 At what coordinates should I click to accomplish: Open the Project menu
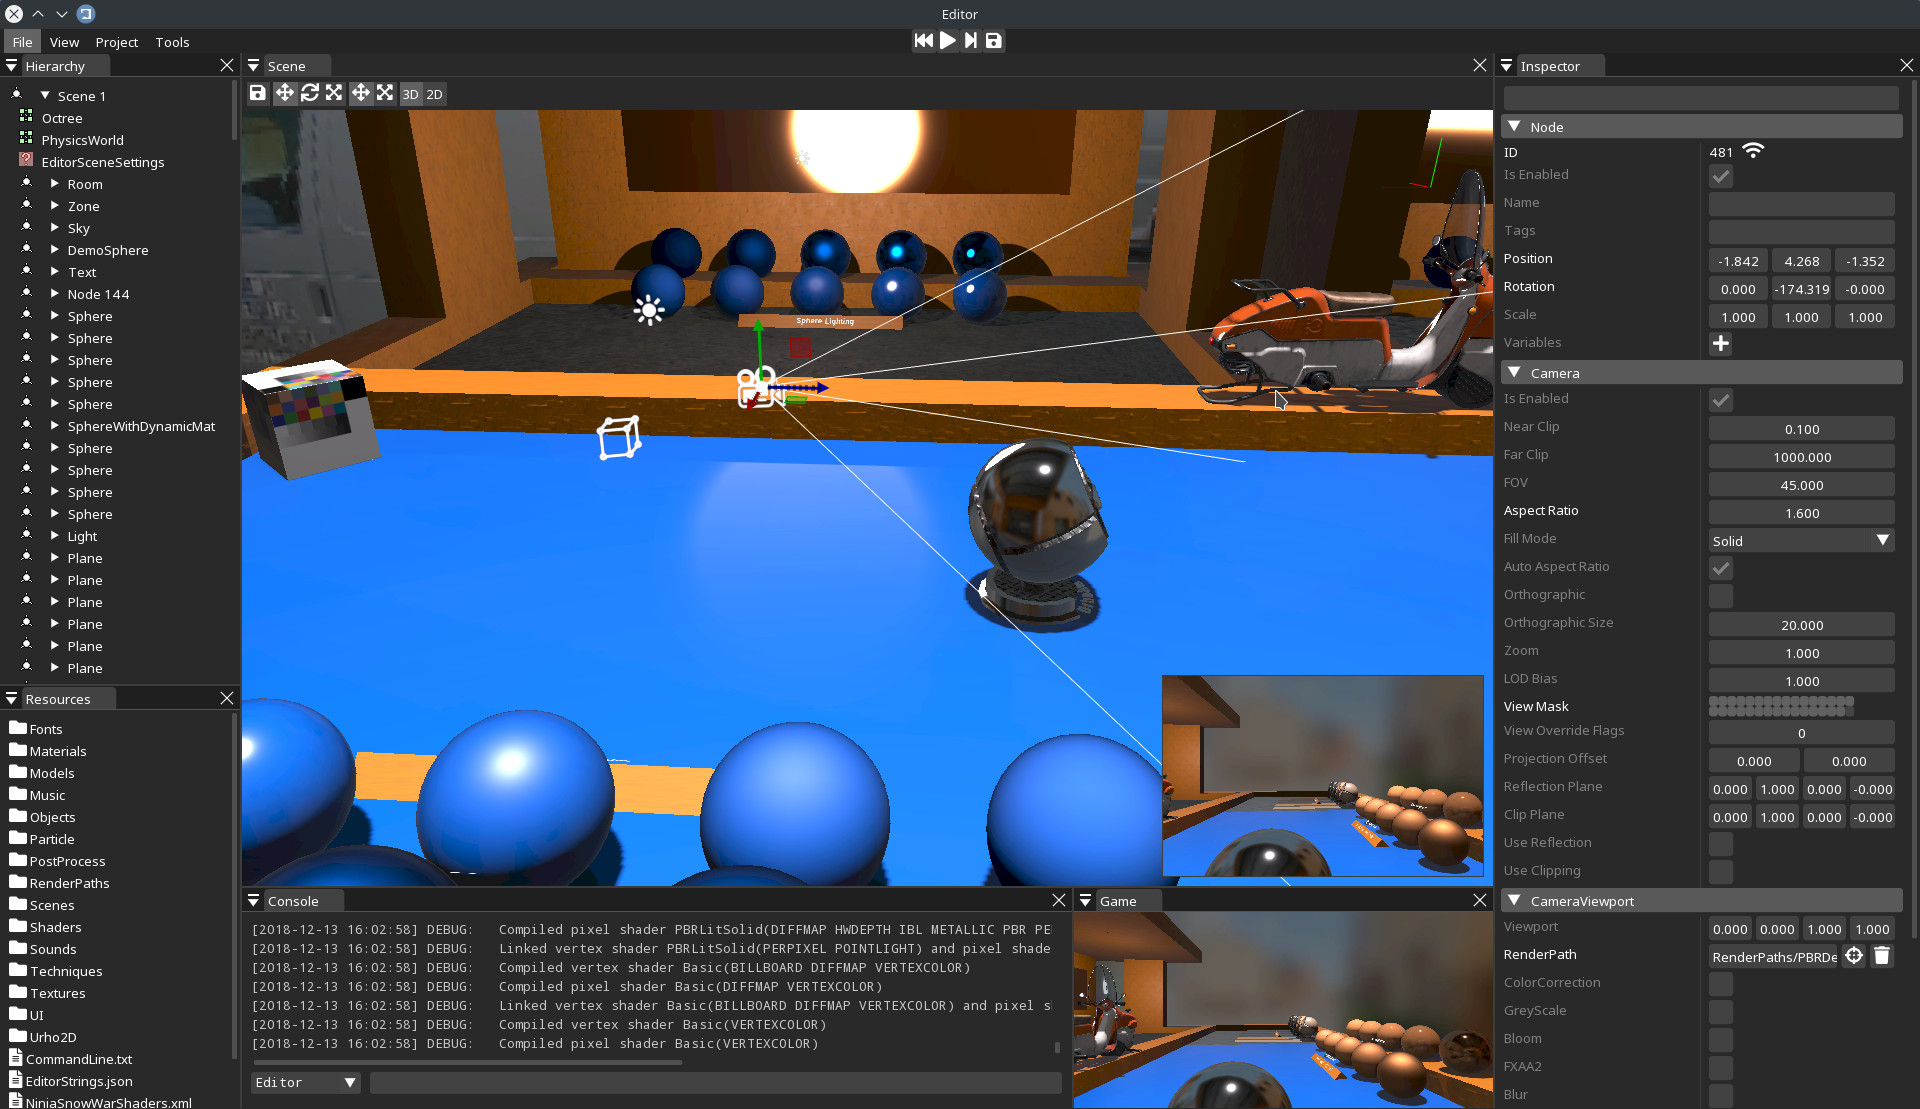coord(116,42)
